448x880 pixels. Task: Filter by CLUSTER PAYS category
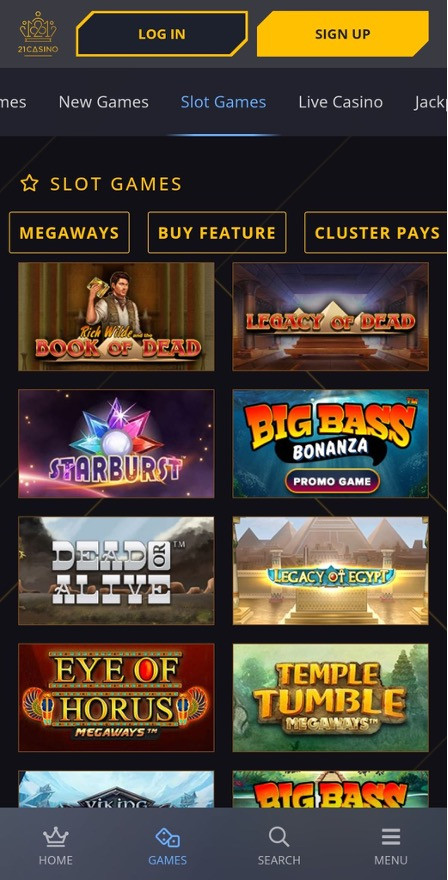[x=376, y=232]
